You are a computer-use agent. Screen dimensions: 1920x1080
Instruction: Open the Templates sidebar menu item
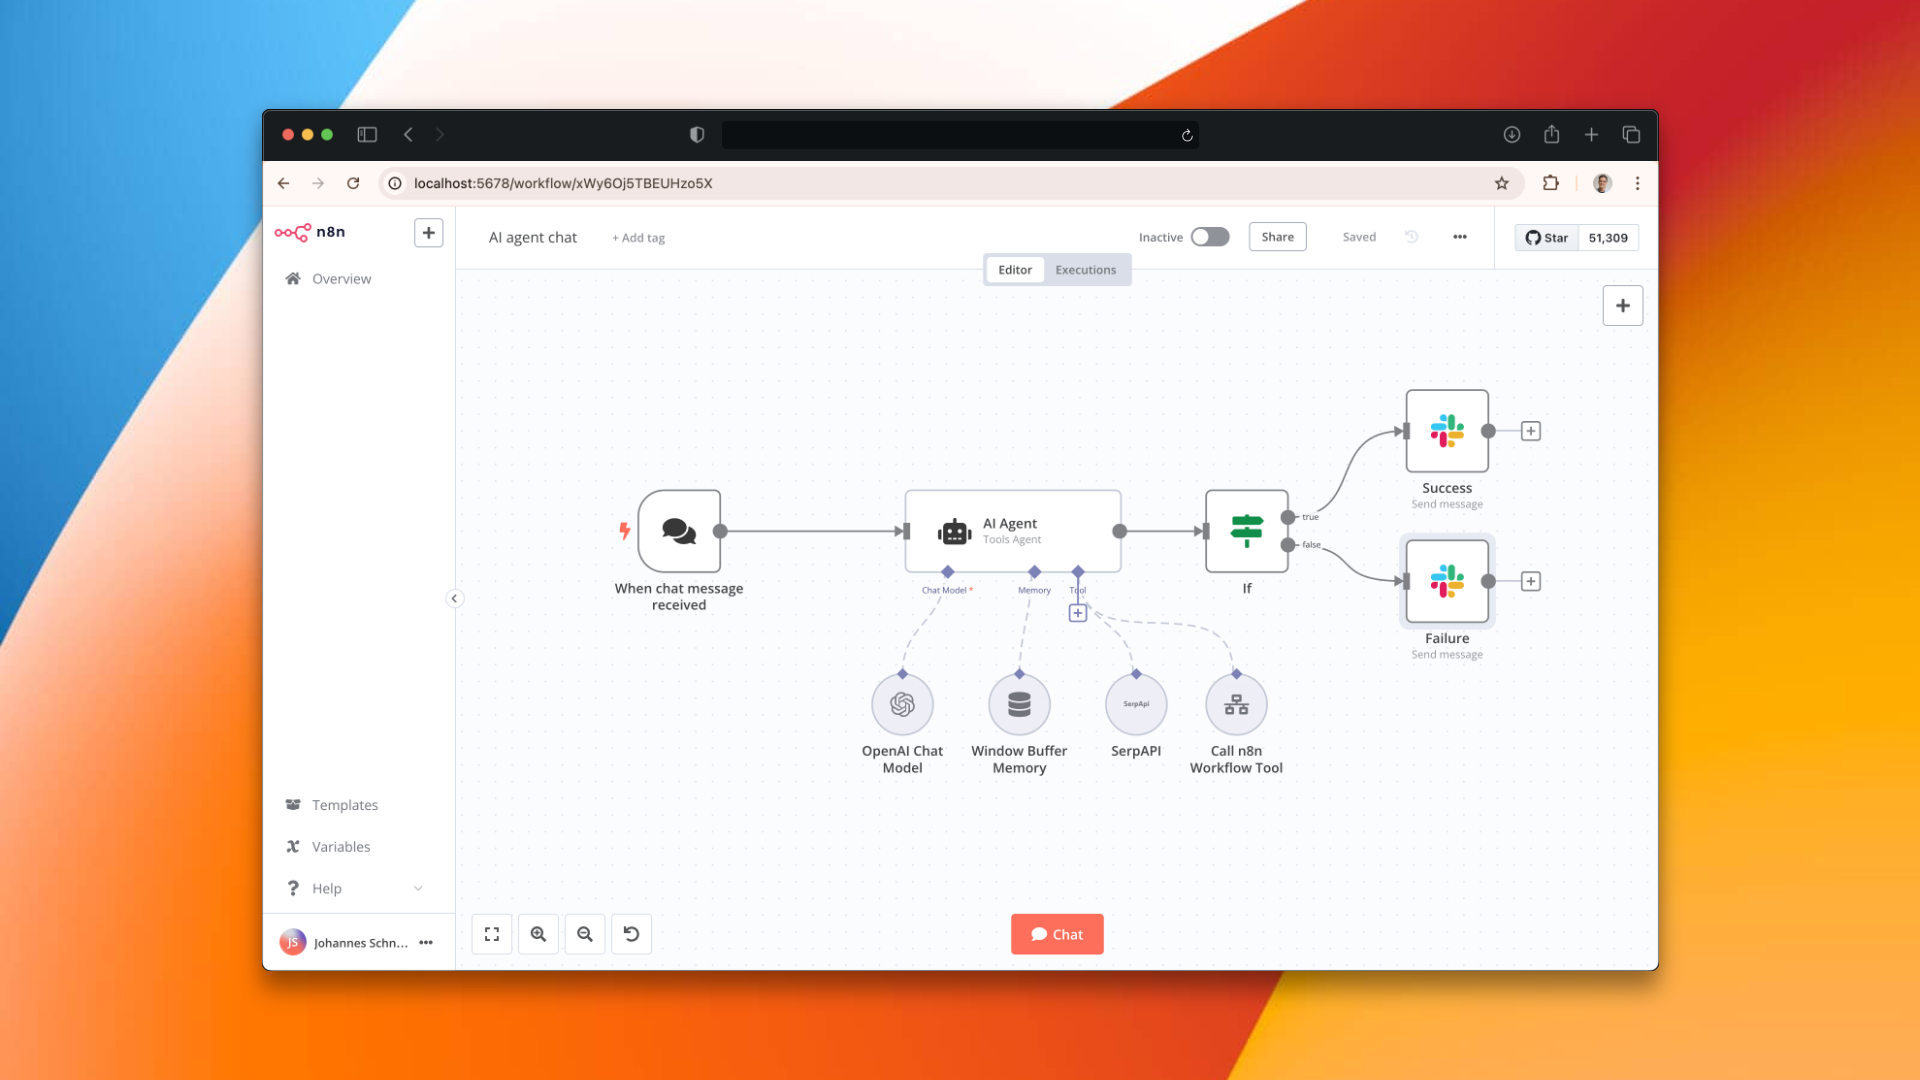coord(344,804)
